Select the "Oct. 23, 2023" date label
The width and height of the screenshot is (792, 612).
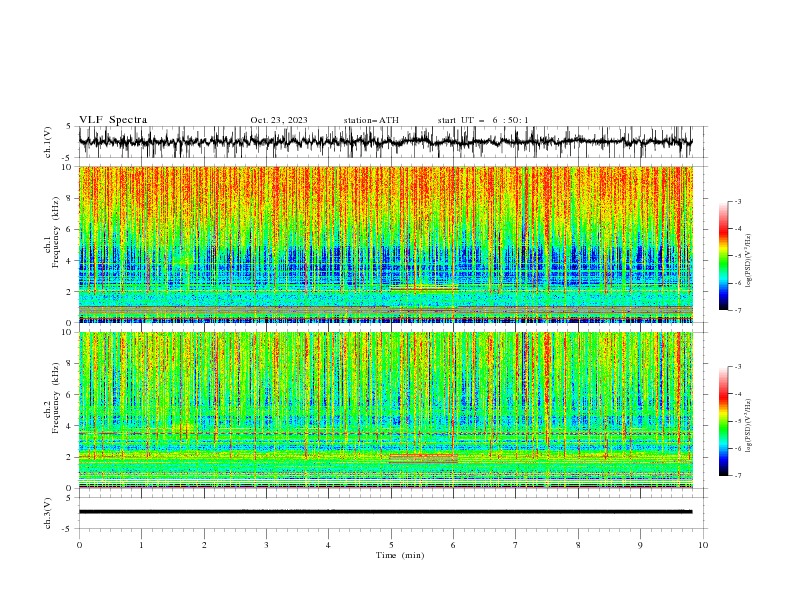click(x=279, y=120)
